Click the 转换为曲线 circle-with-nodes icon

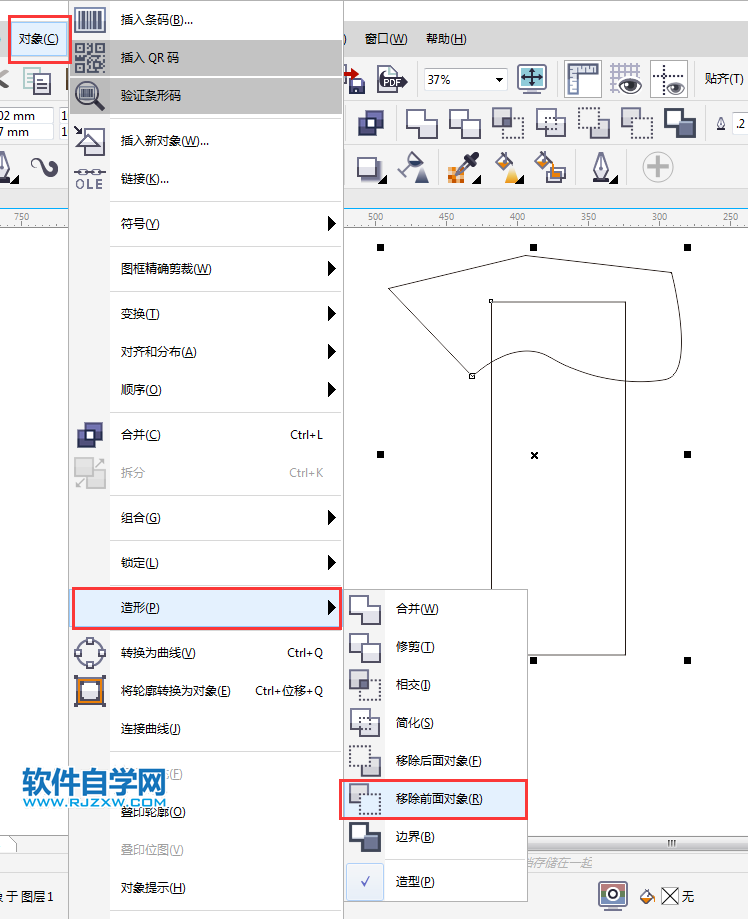coord(90,653)
